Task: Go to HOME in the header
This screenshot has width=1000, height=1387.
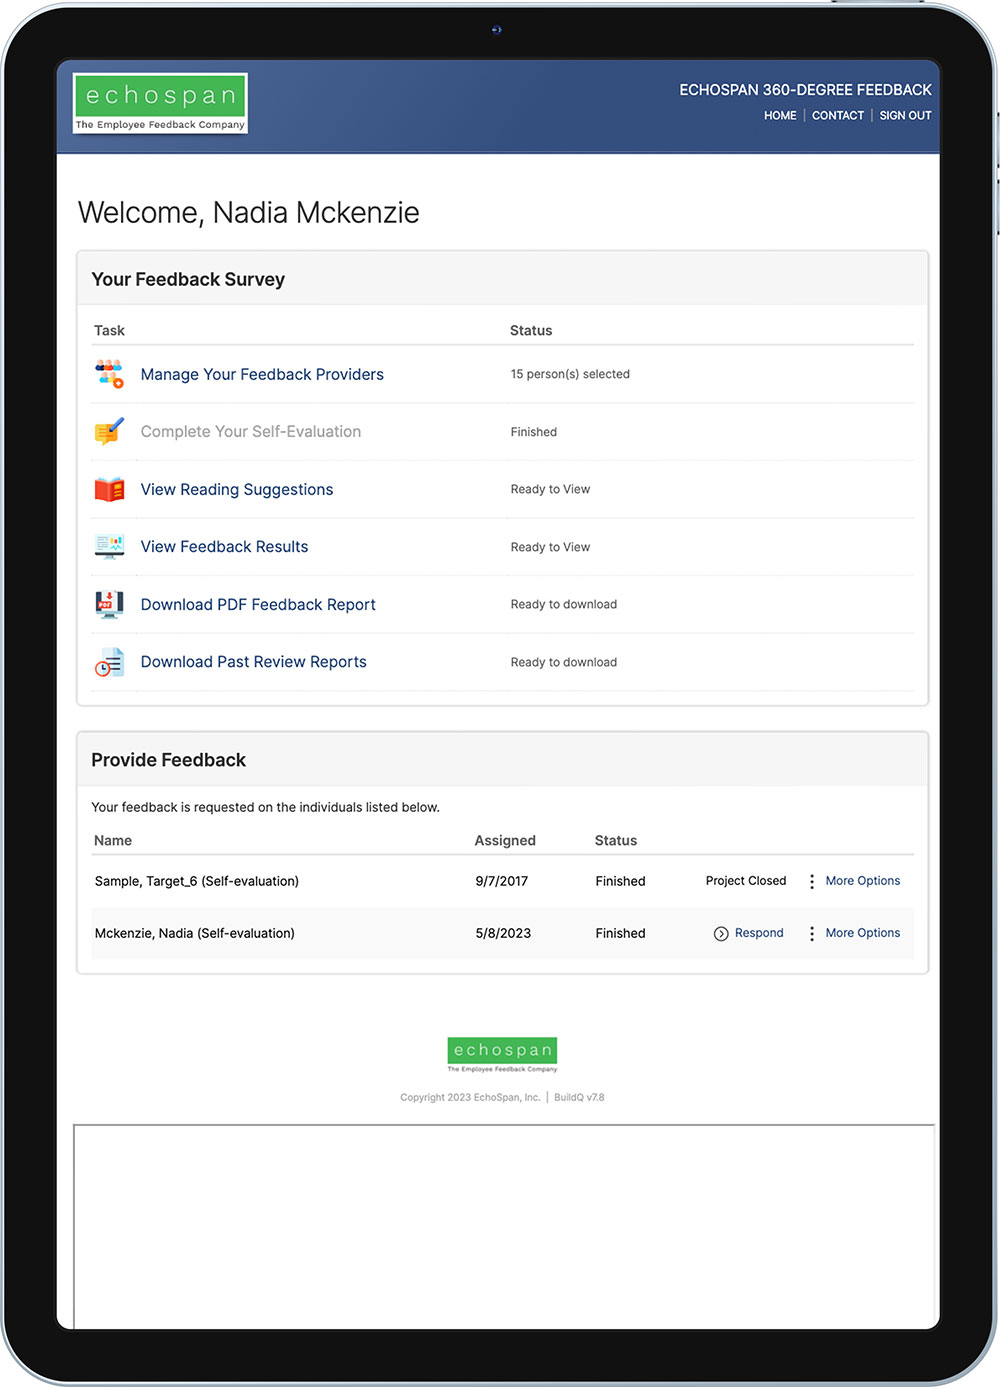Action: (x=780, y=116)
